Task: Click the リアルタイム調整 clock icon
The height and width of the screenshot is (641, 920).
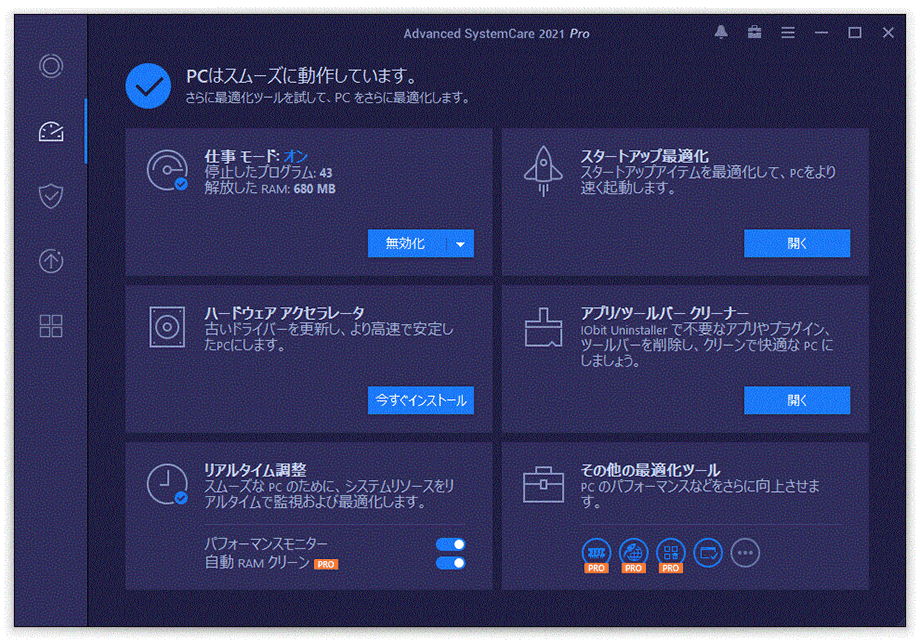Action: [x=168, y=484]
